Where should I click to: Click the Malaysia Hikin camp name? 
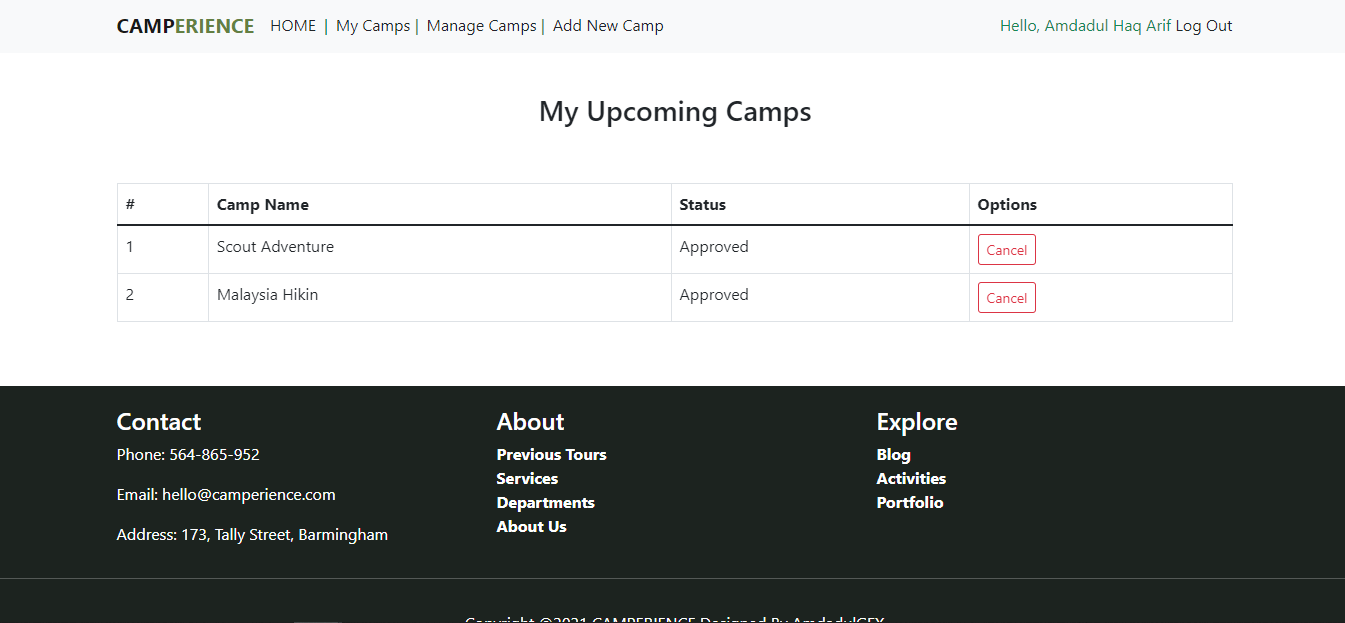[x=267, y=295]
